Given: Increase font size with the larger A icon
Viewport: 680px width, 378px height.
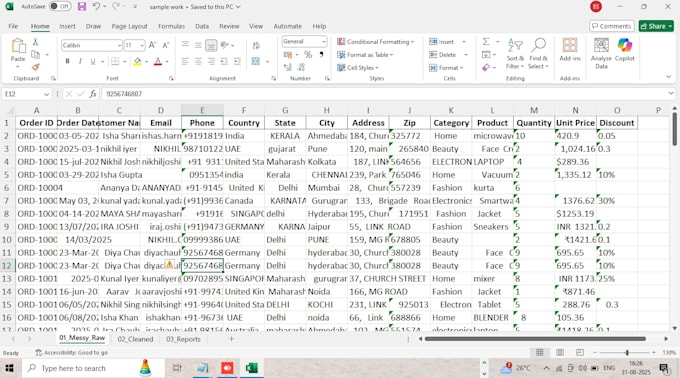Looking at the screenshot, I should coord(153,45).
